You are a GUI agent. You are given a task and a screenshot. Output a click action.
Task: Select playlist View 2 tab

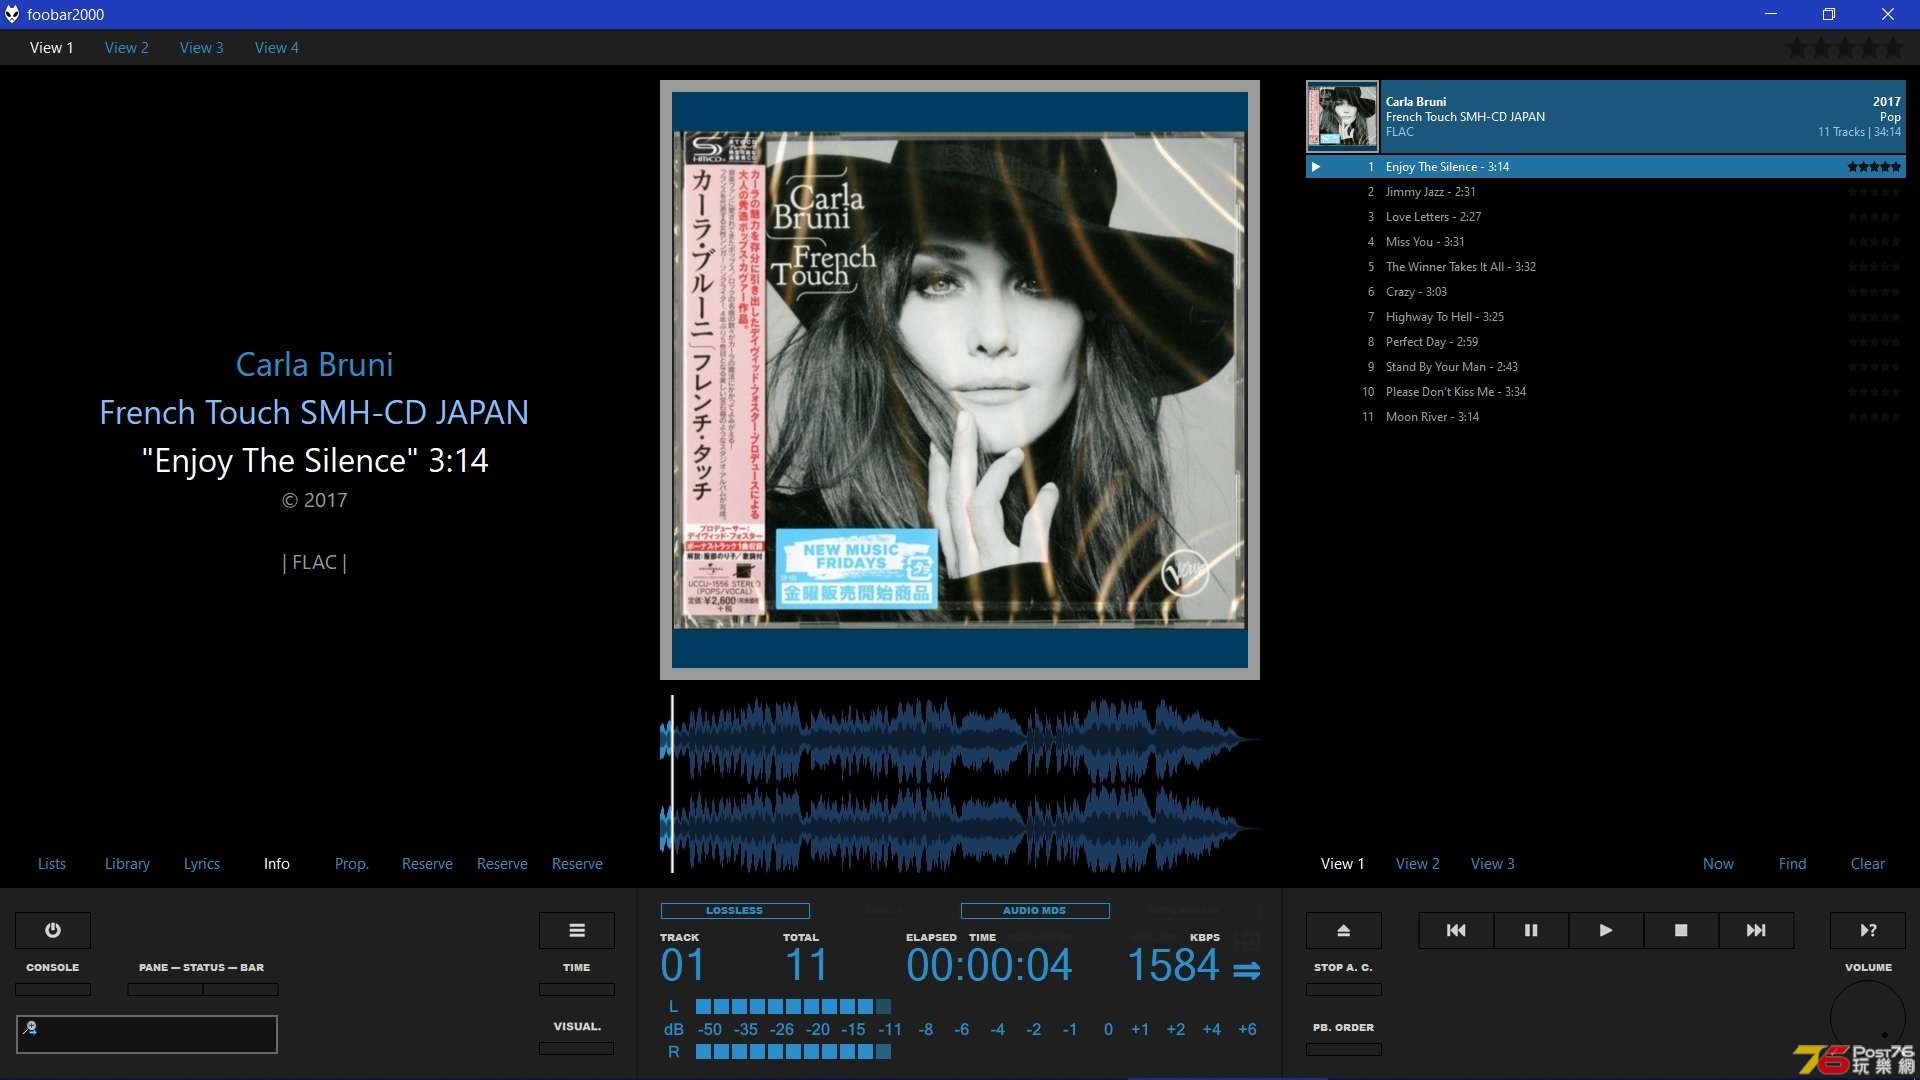pyautogui.click(x=1418, y=863)
